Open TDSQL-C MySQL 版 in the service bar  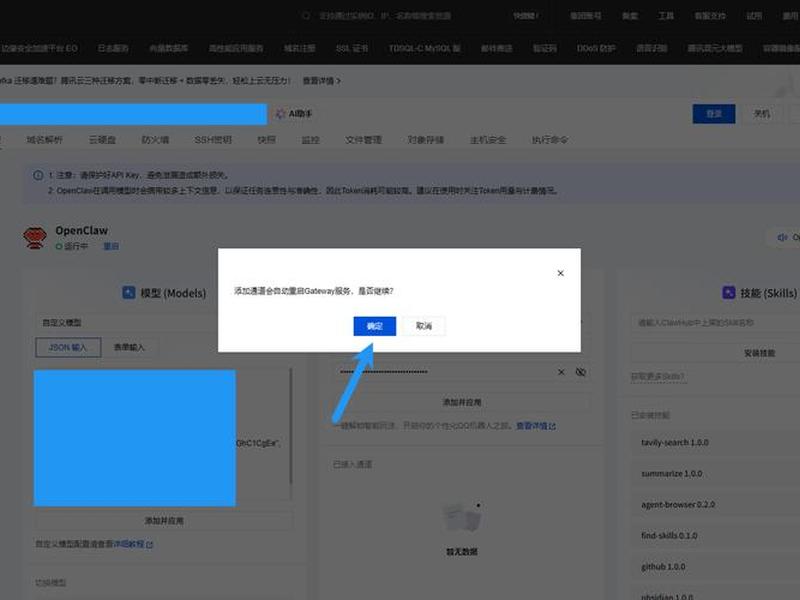(424, 48)
